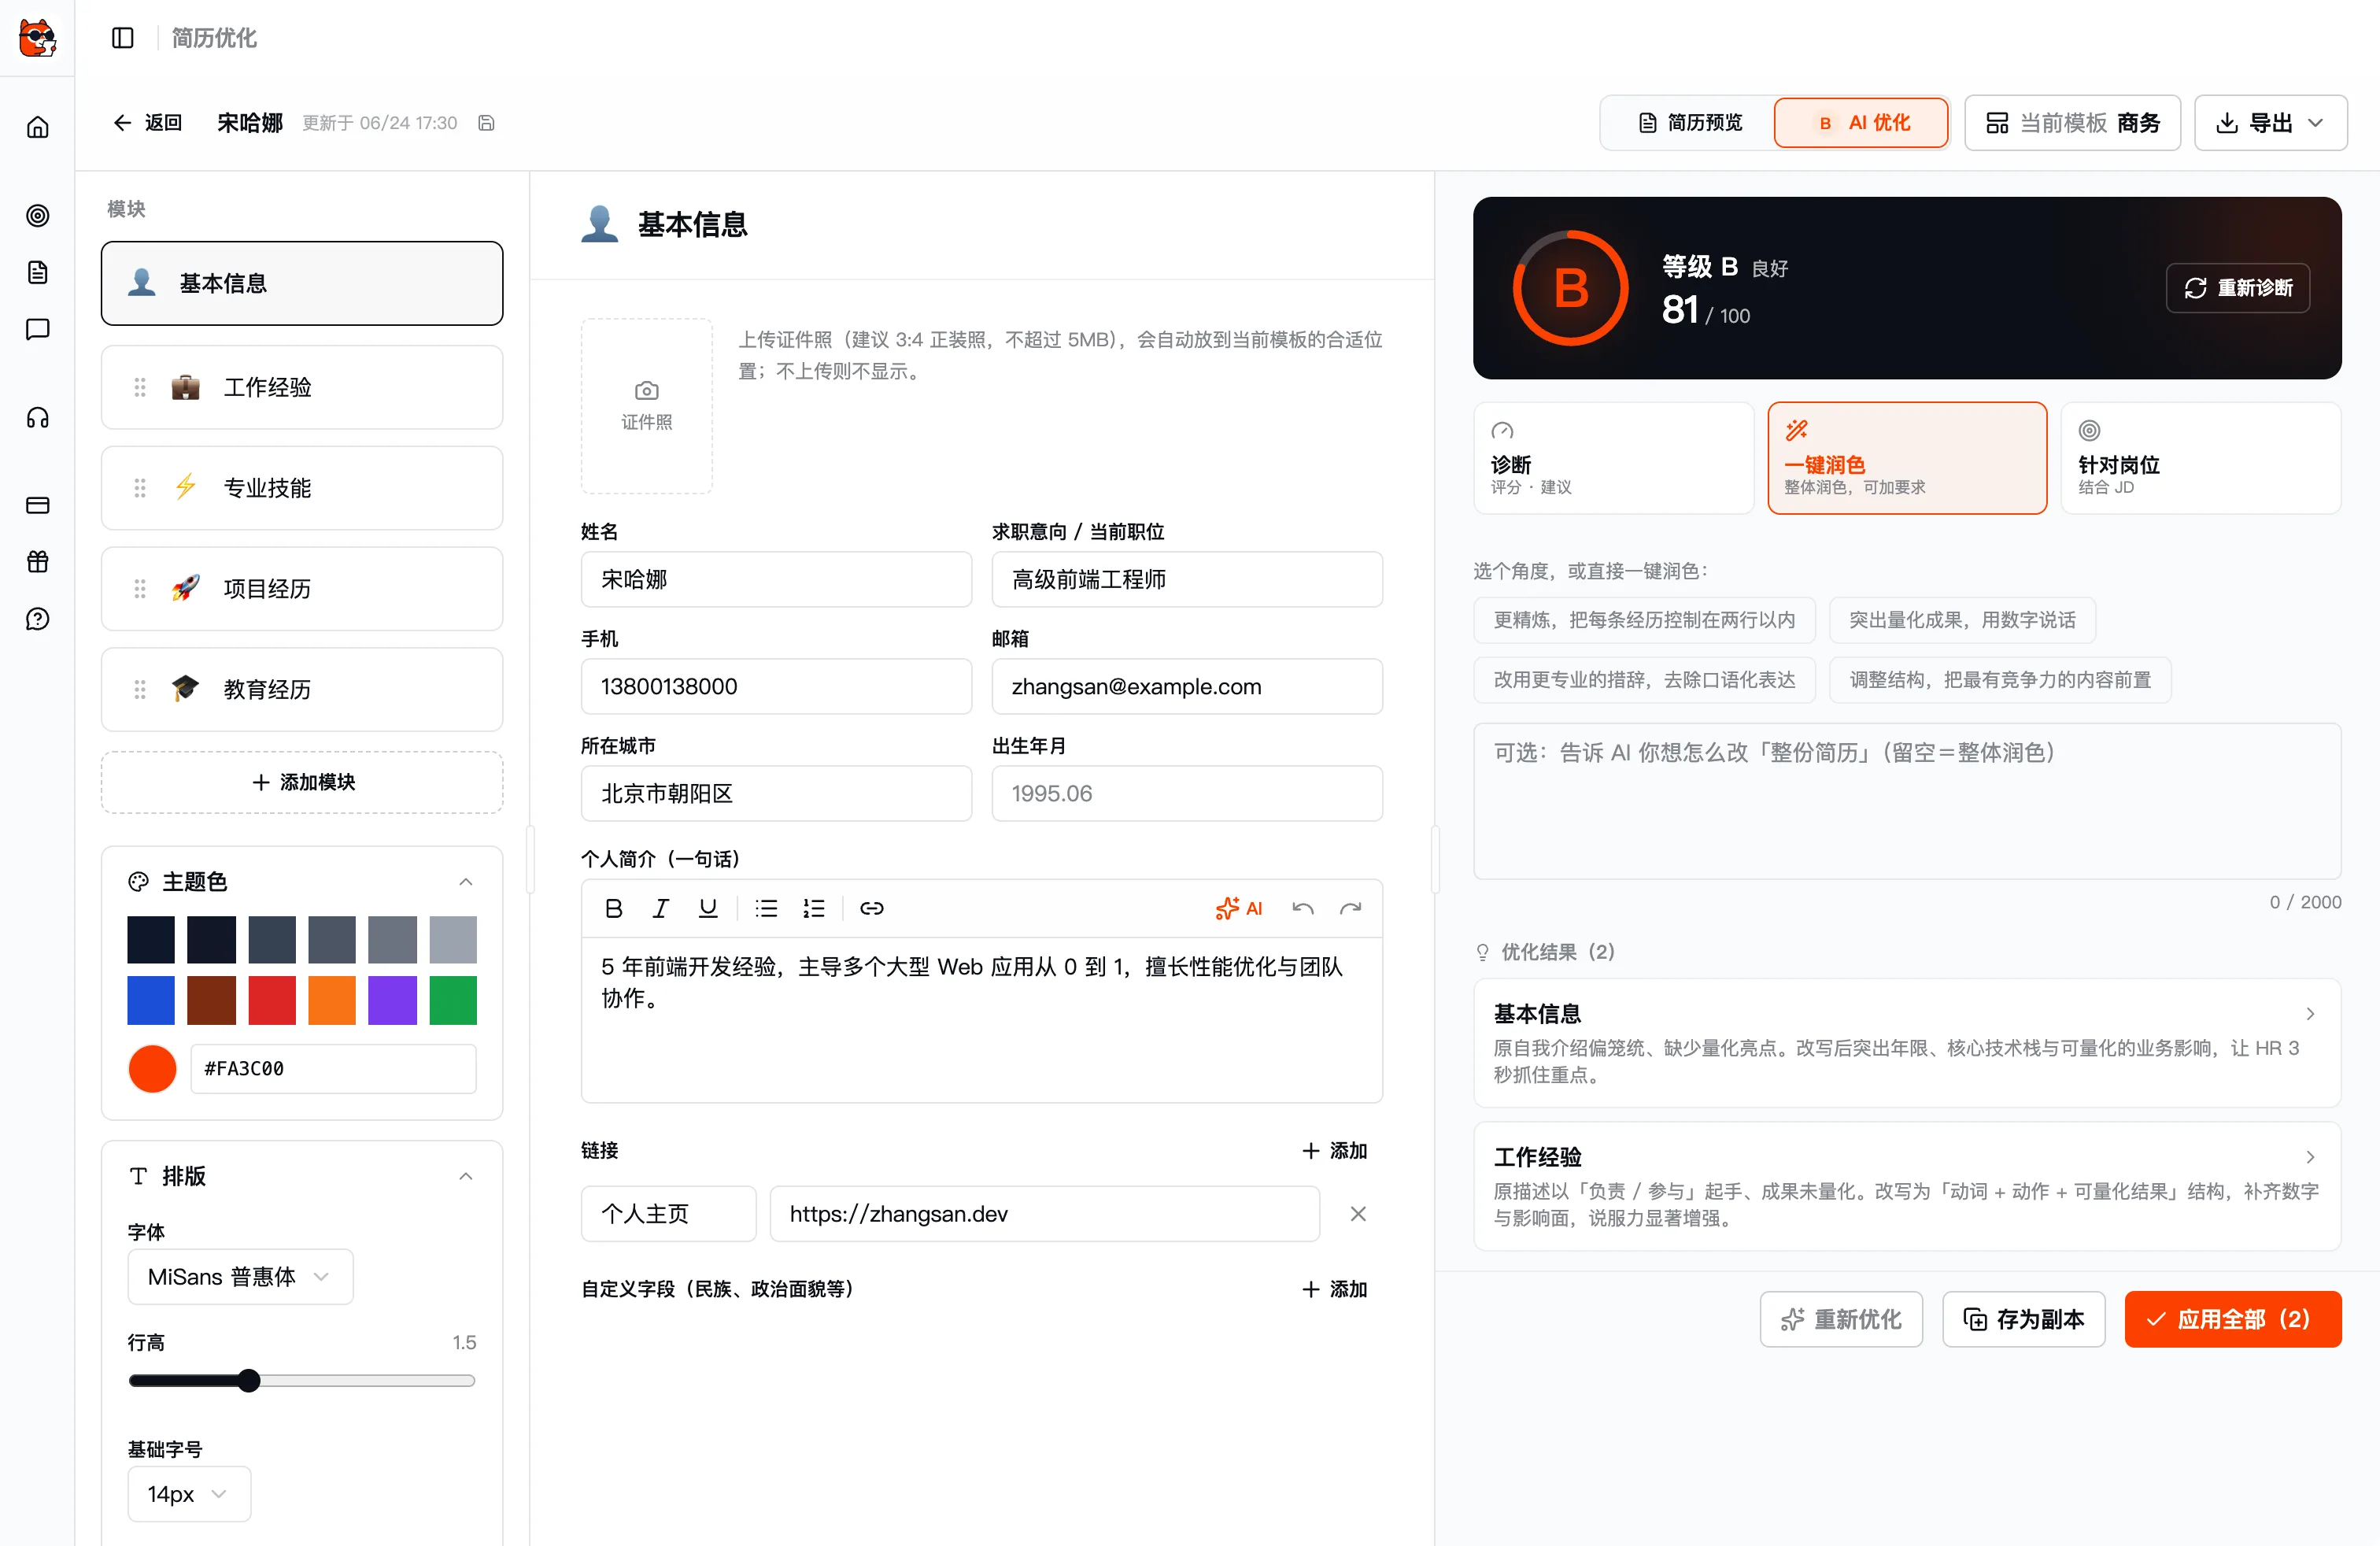Click 应用全部 (2) button

2233,1319
